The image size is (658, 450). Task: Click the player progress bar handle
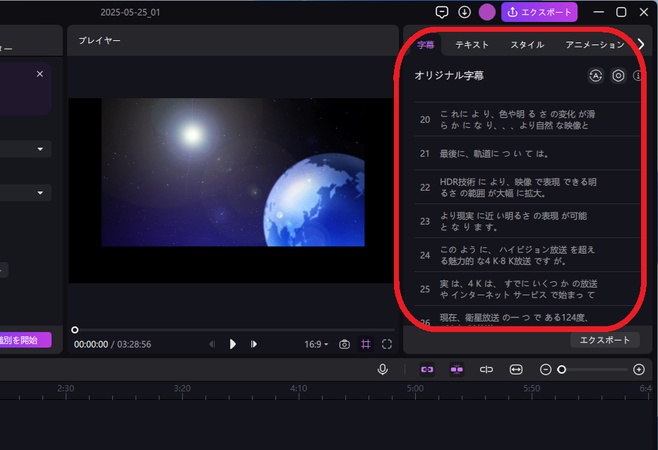(x=75, y=330)
